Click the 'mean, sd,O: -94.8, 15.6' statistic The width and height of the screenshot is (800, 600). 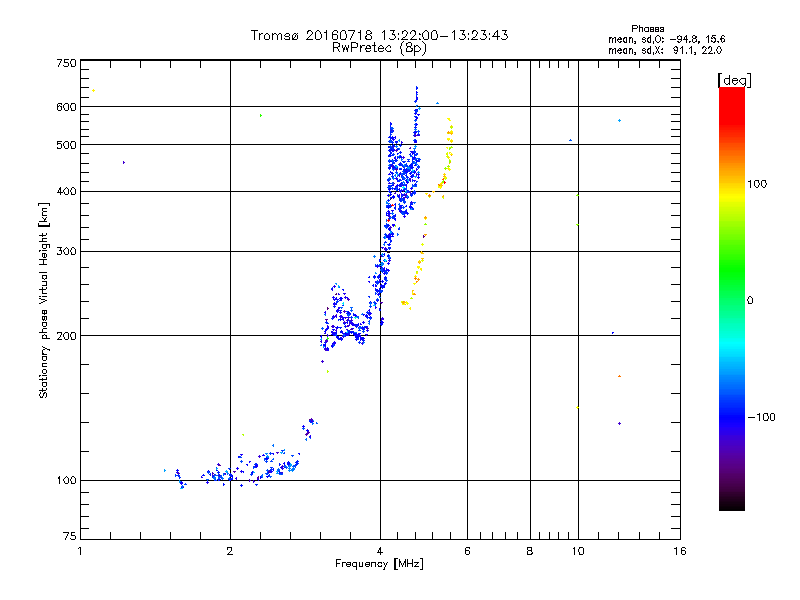[x=666, y=39]
